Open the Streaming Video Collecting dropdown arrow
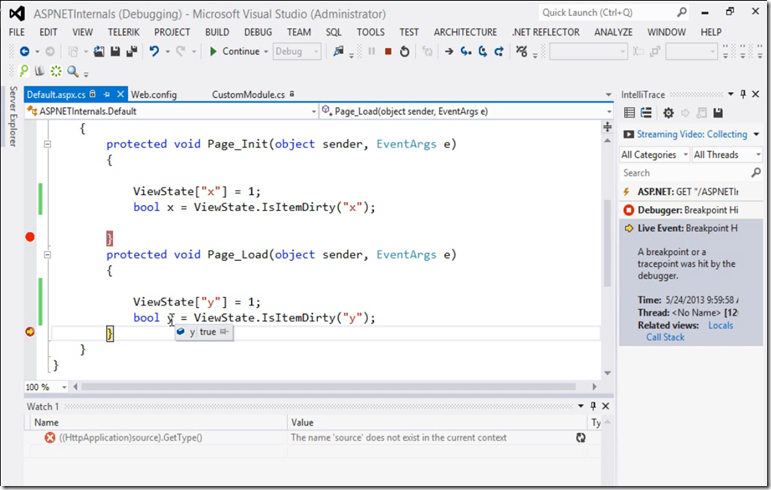Image resolution: width=771 pixels, height=490 pixels. click(756, 134)
